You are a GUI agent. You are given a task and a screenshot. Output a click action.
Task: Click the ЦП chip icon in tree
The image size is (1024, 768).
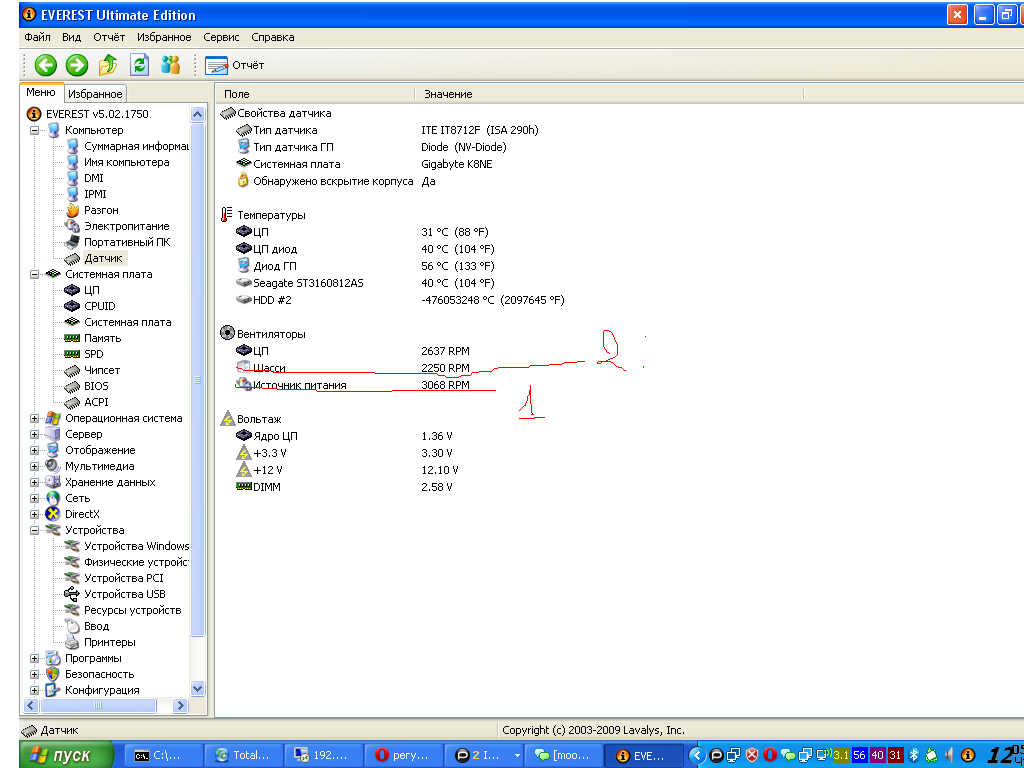[x=72, y=290]
